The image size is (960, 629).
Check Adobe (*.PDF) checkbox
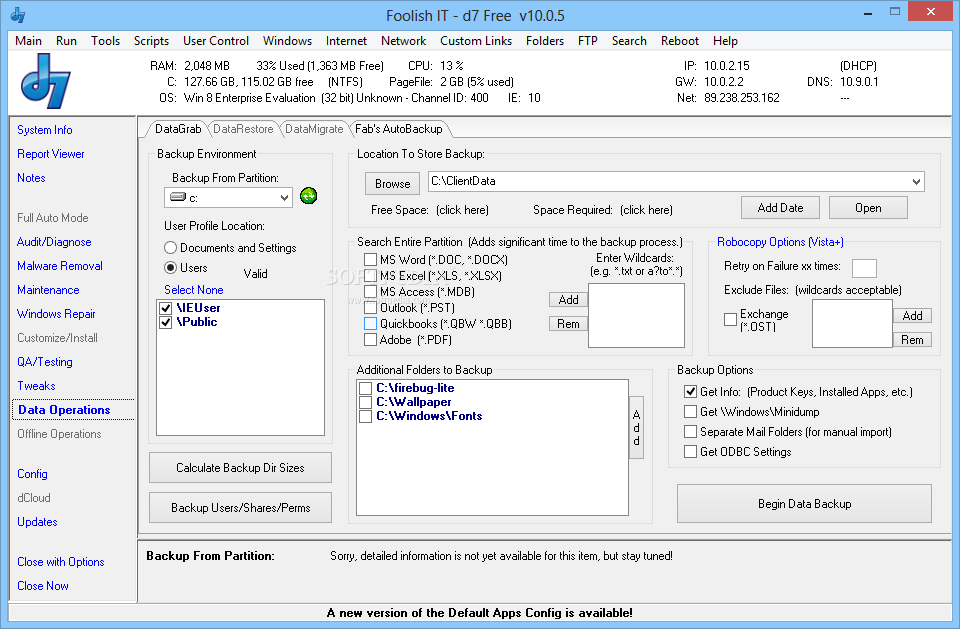(370, 339)
